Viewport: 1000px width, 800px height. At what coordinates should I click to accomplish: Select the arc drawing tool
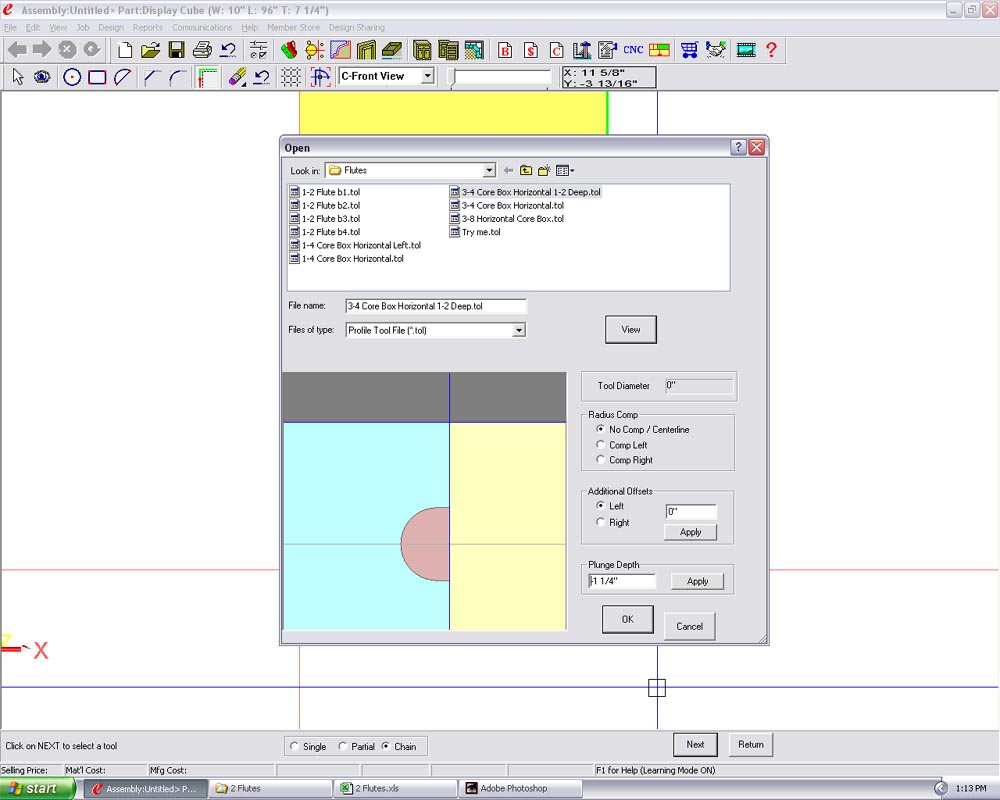click(x=122, y=77)
